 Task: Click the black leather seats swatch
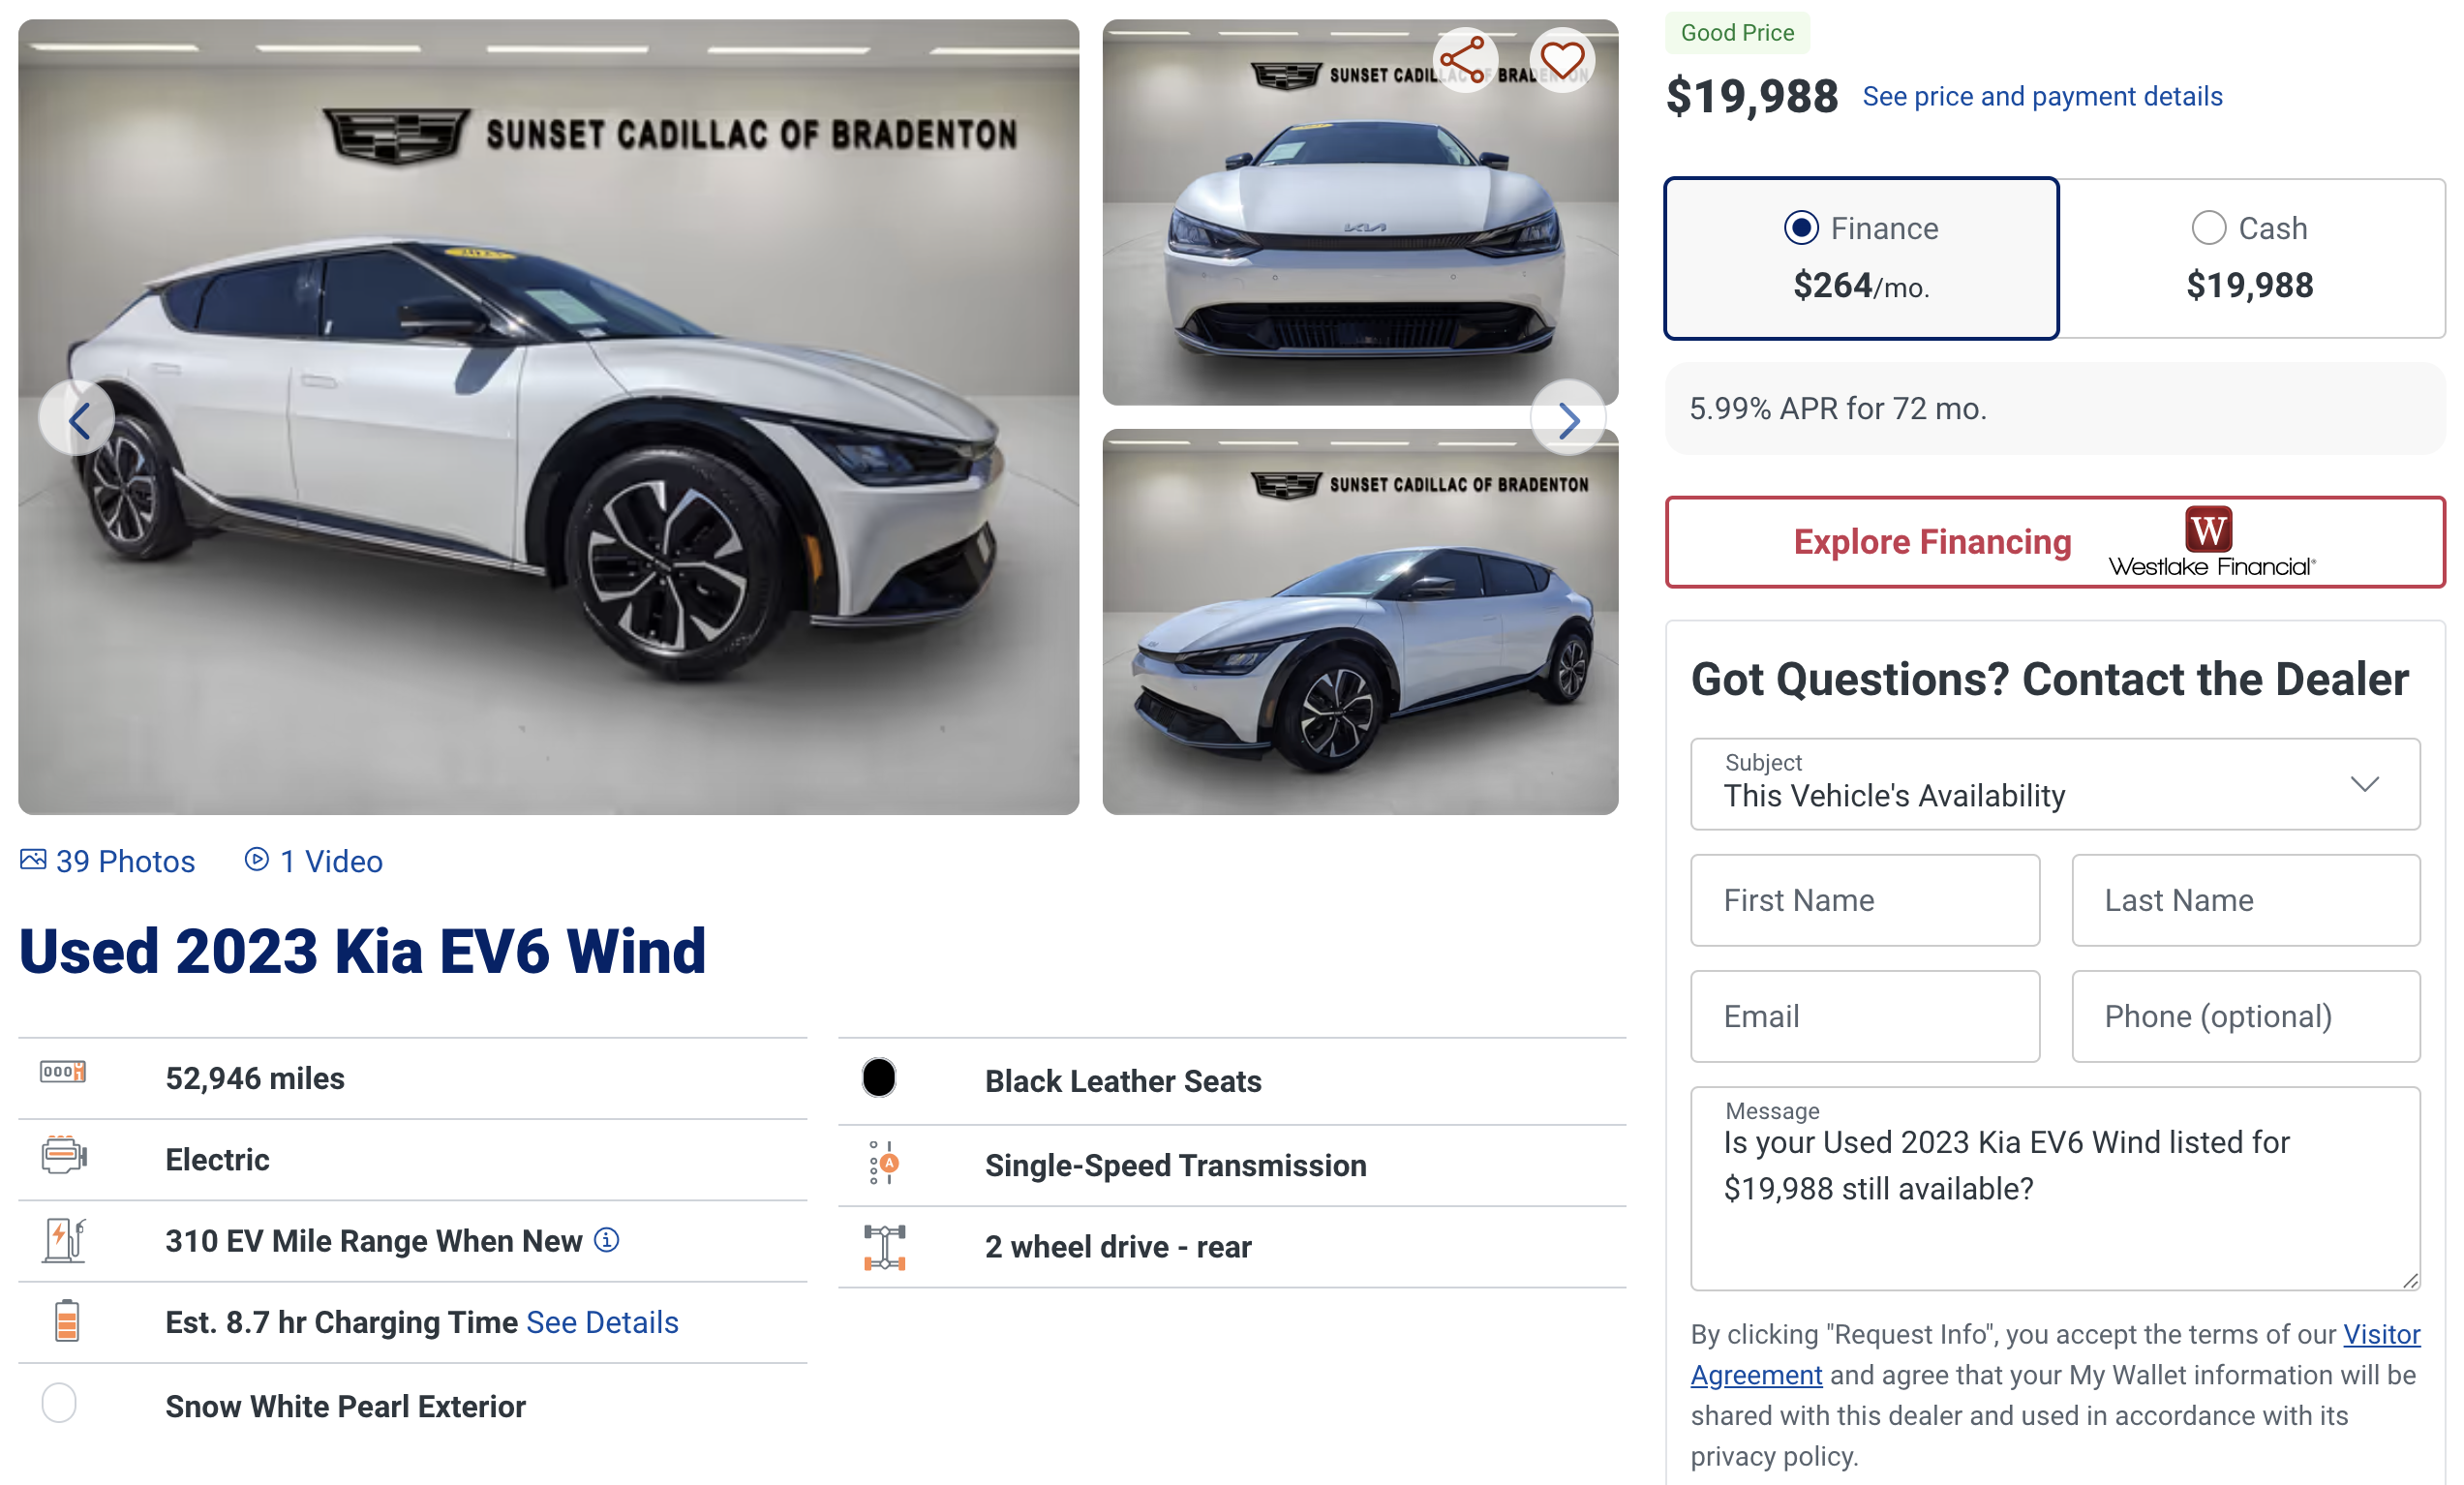[879, 1078]
